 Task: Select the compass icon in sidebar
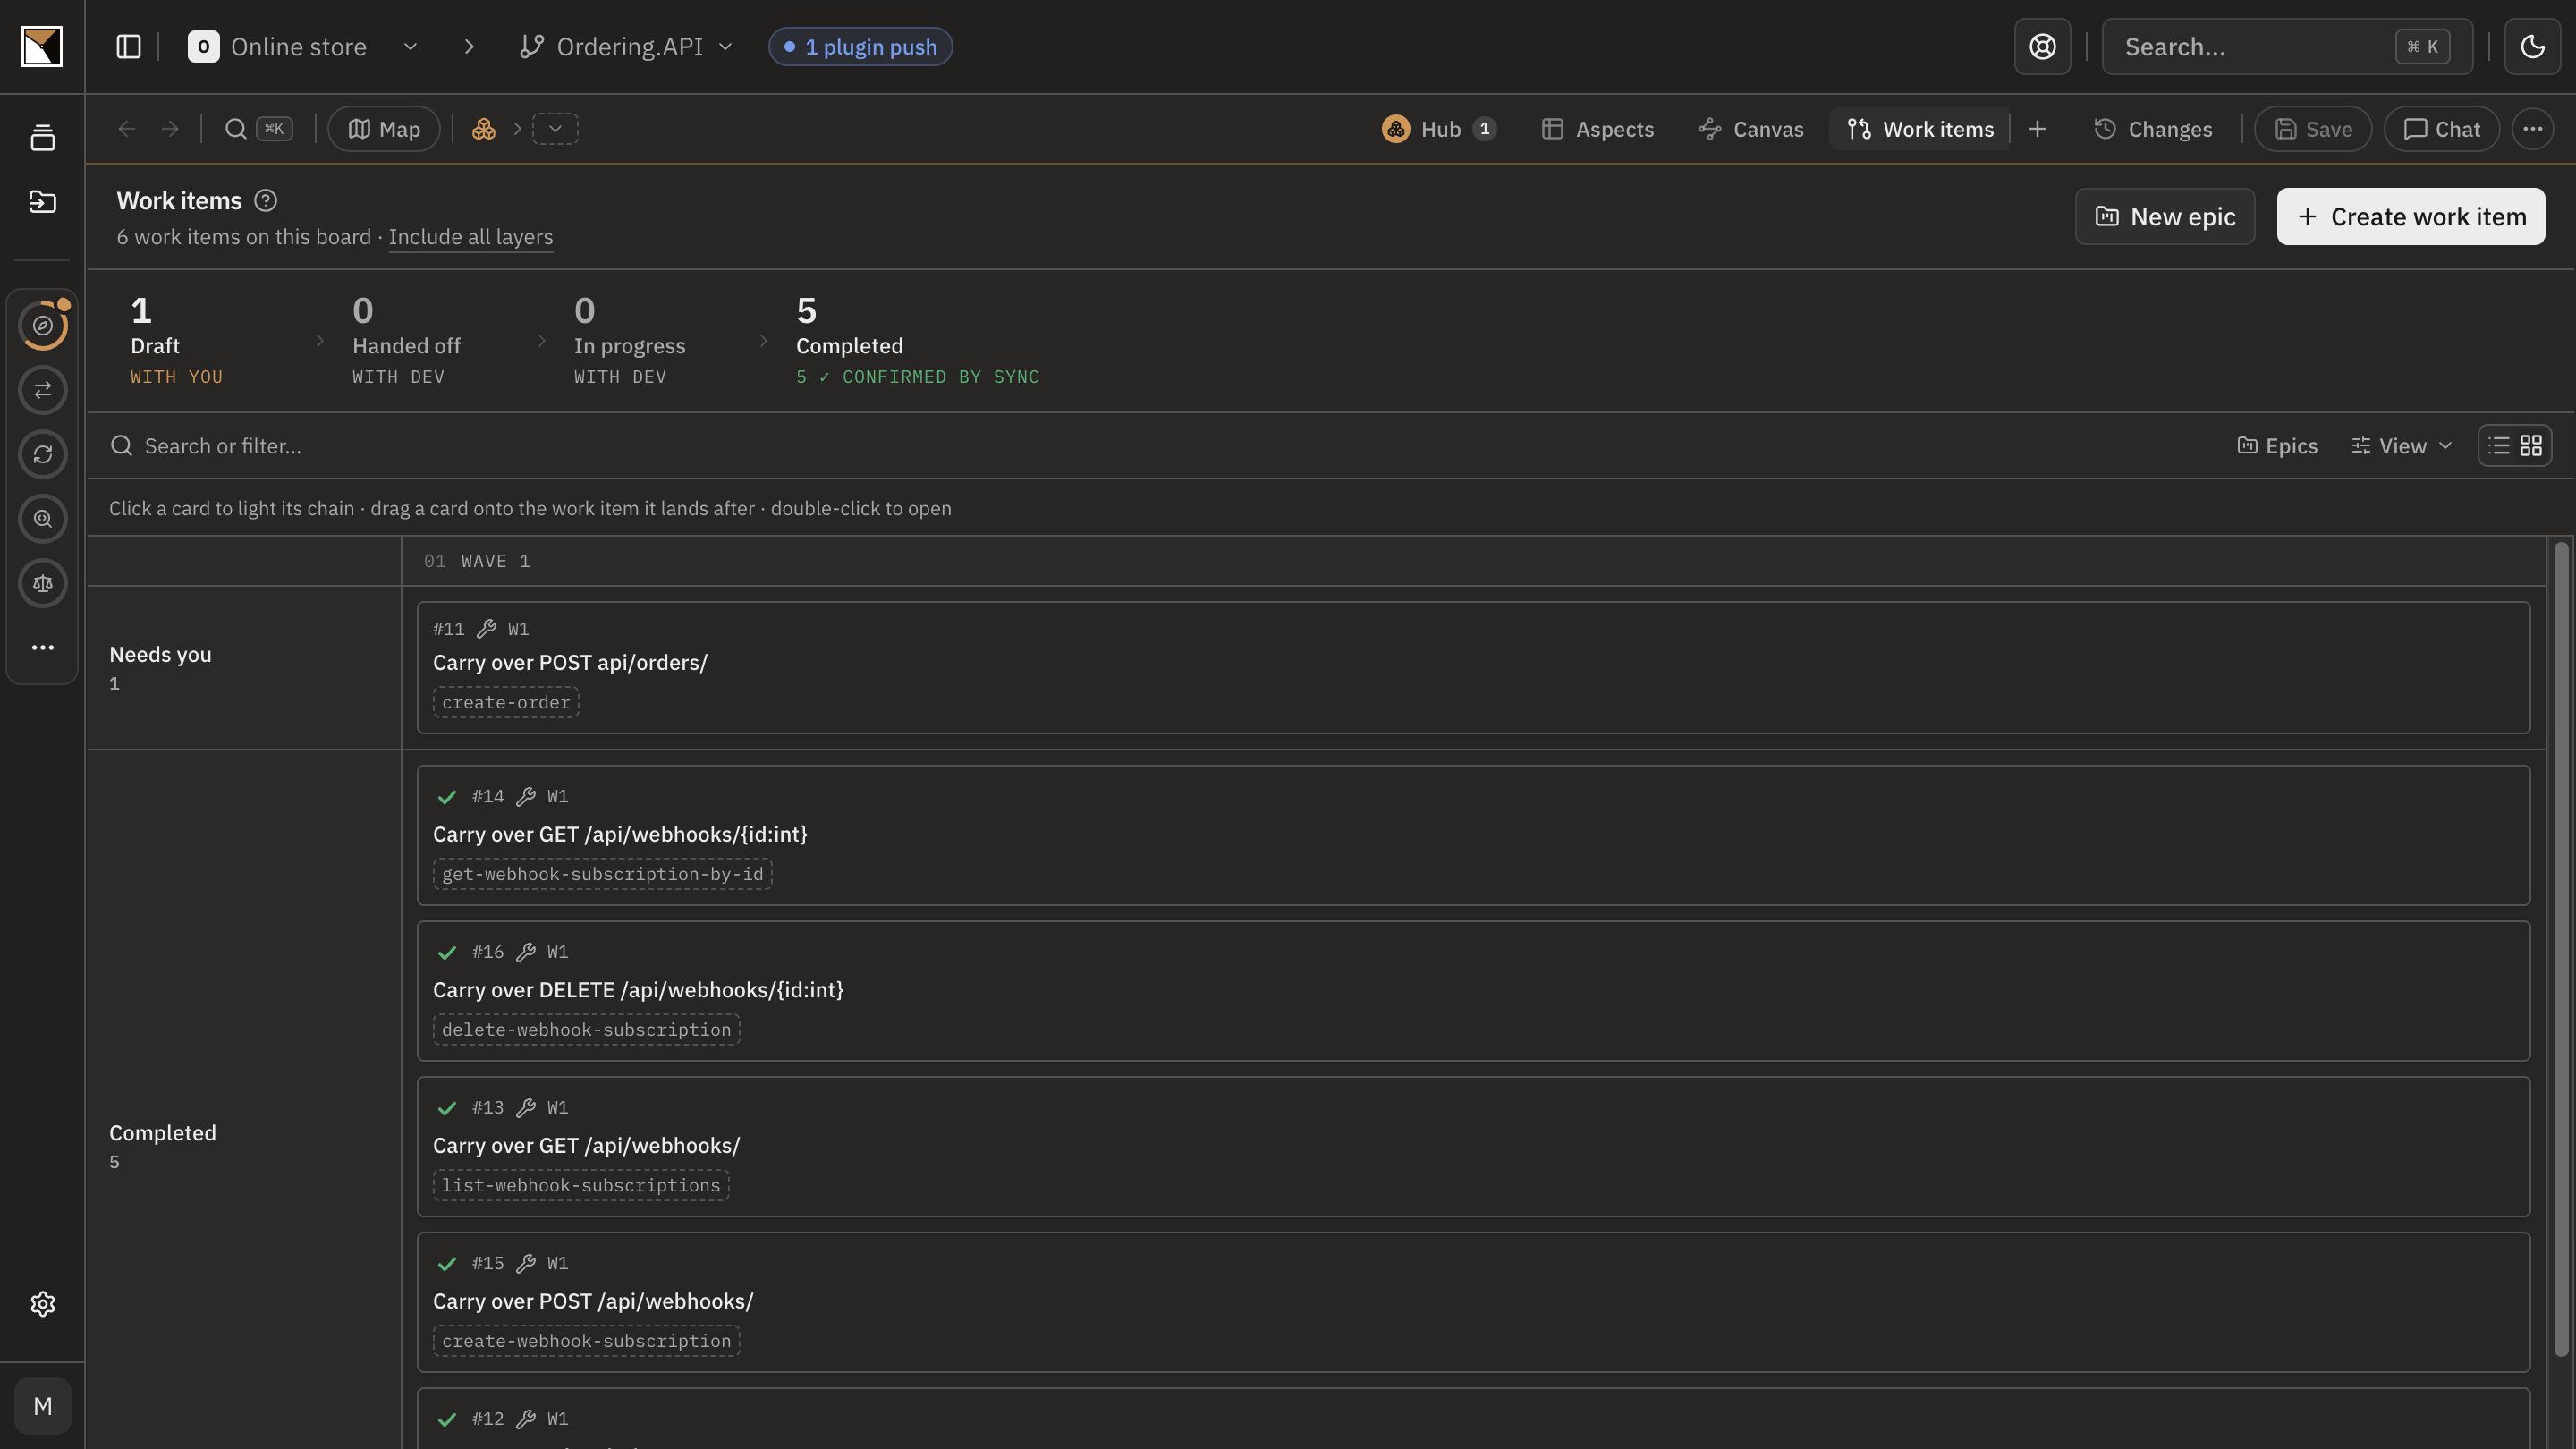coord(43,325)
